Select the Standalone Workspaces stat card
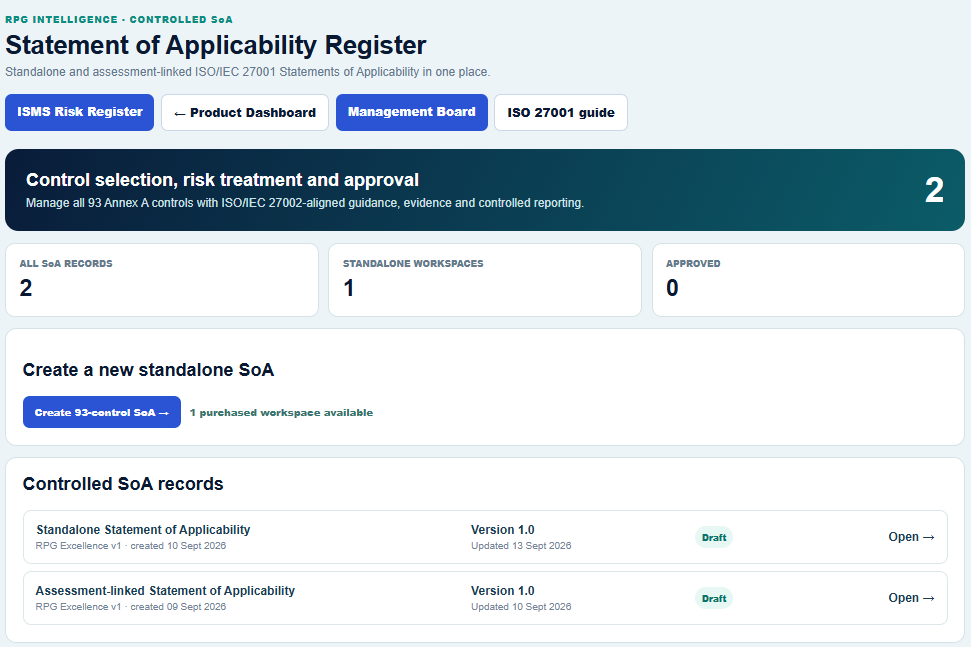 tap(485, 280)
